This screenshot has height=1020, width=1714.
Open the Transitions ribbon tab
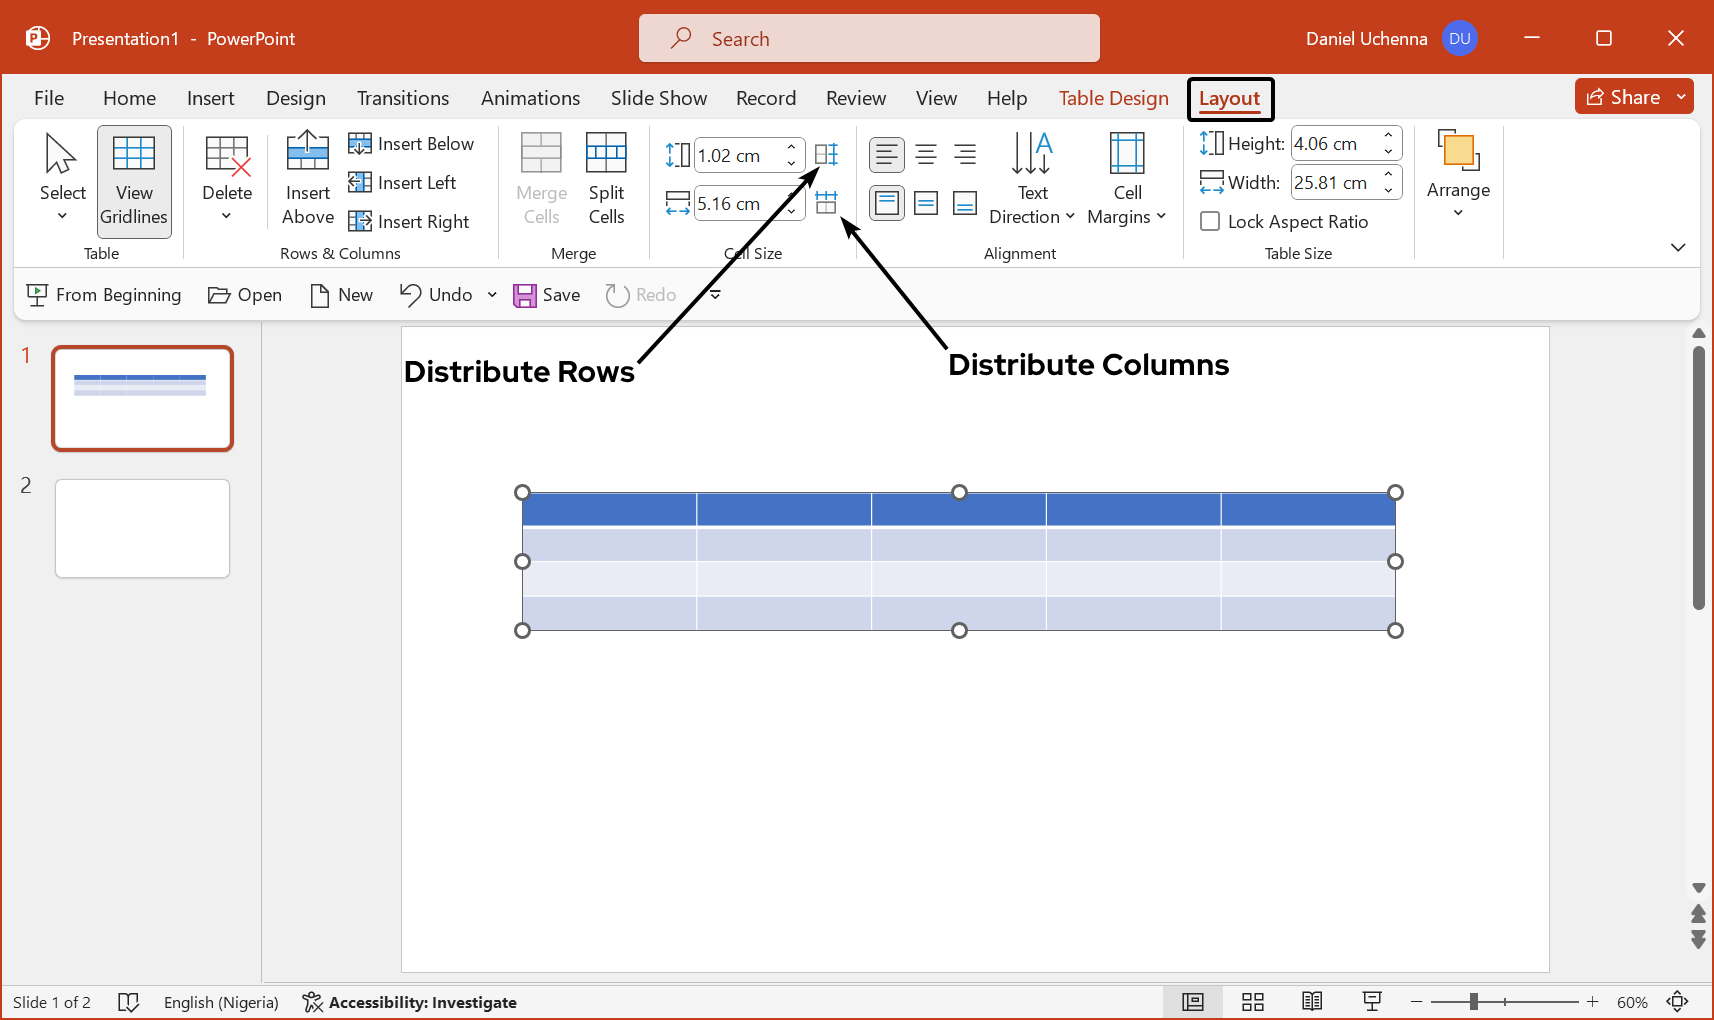403,98
